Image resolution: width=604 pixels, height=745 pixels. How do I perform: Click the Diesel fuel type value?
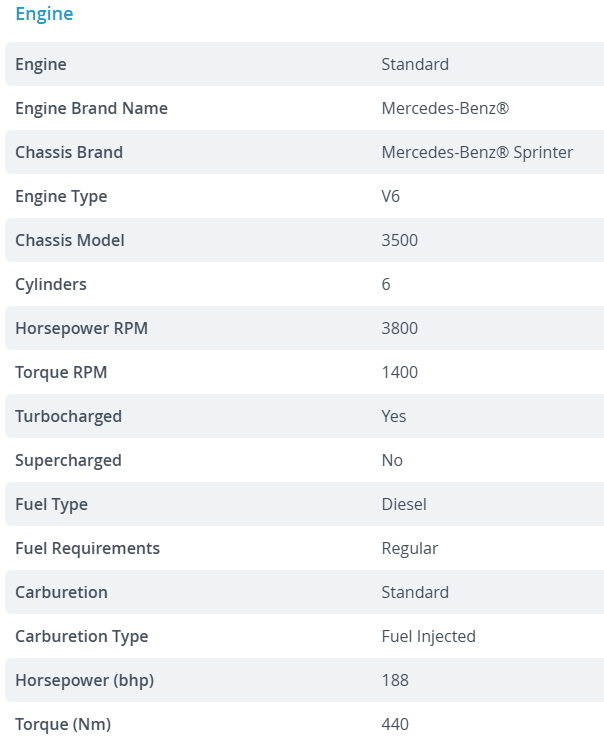click(x=404, y=504)
